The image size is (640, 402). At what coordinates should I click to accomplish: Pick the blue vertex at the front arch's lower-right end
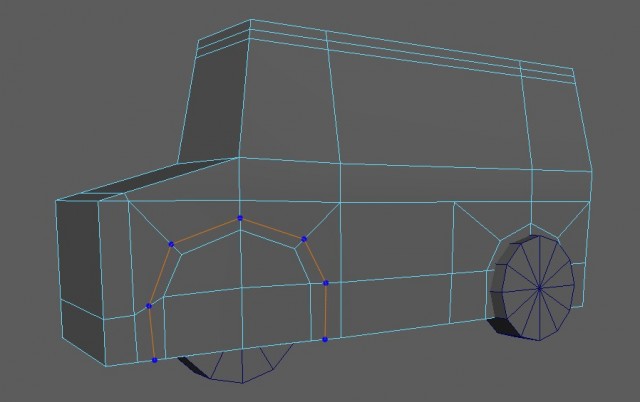point(325,340)
